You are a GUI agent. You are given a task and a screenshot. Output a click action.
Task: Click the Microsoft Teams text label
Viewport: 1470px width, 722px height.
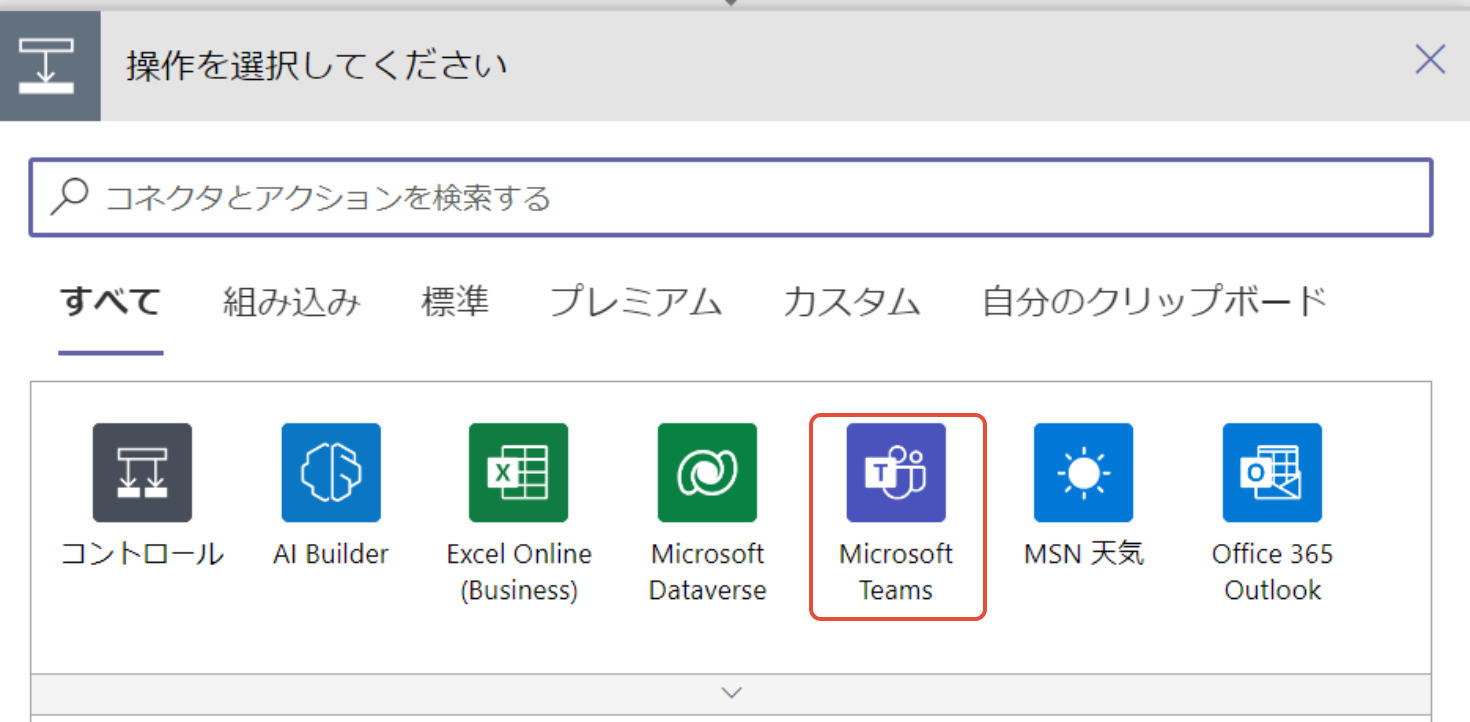(x=896, y=572)
